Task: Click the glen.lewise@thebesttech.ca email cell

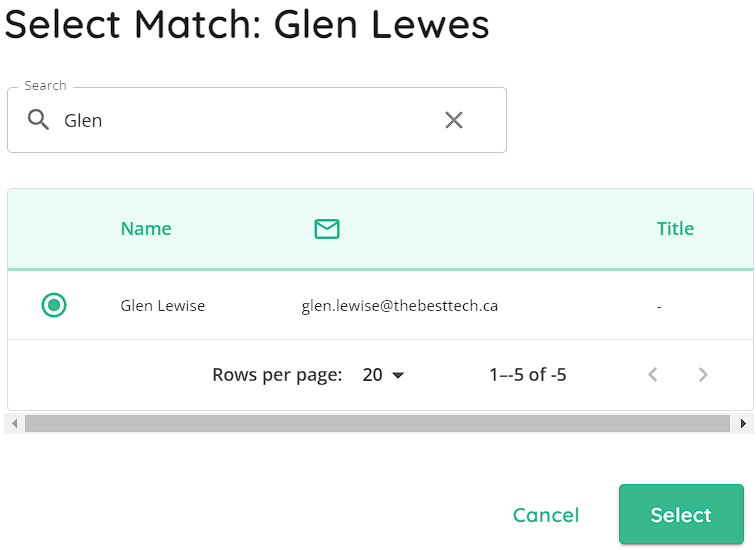Action: [400, 306]
